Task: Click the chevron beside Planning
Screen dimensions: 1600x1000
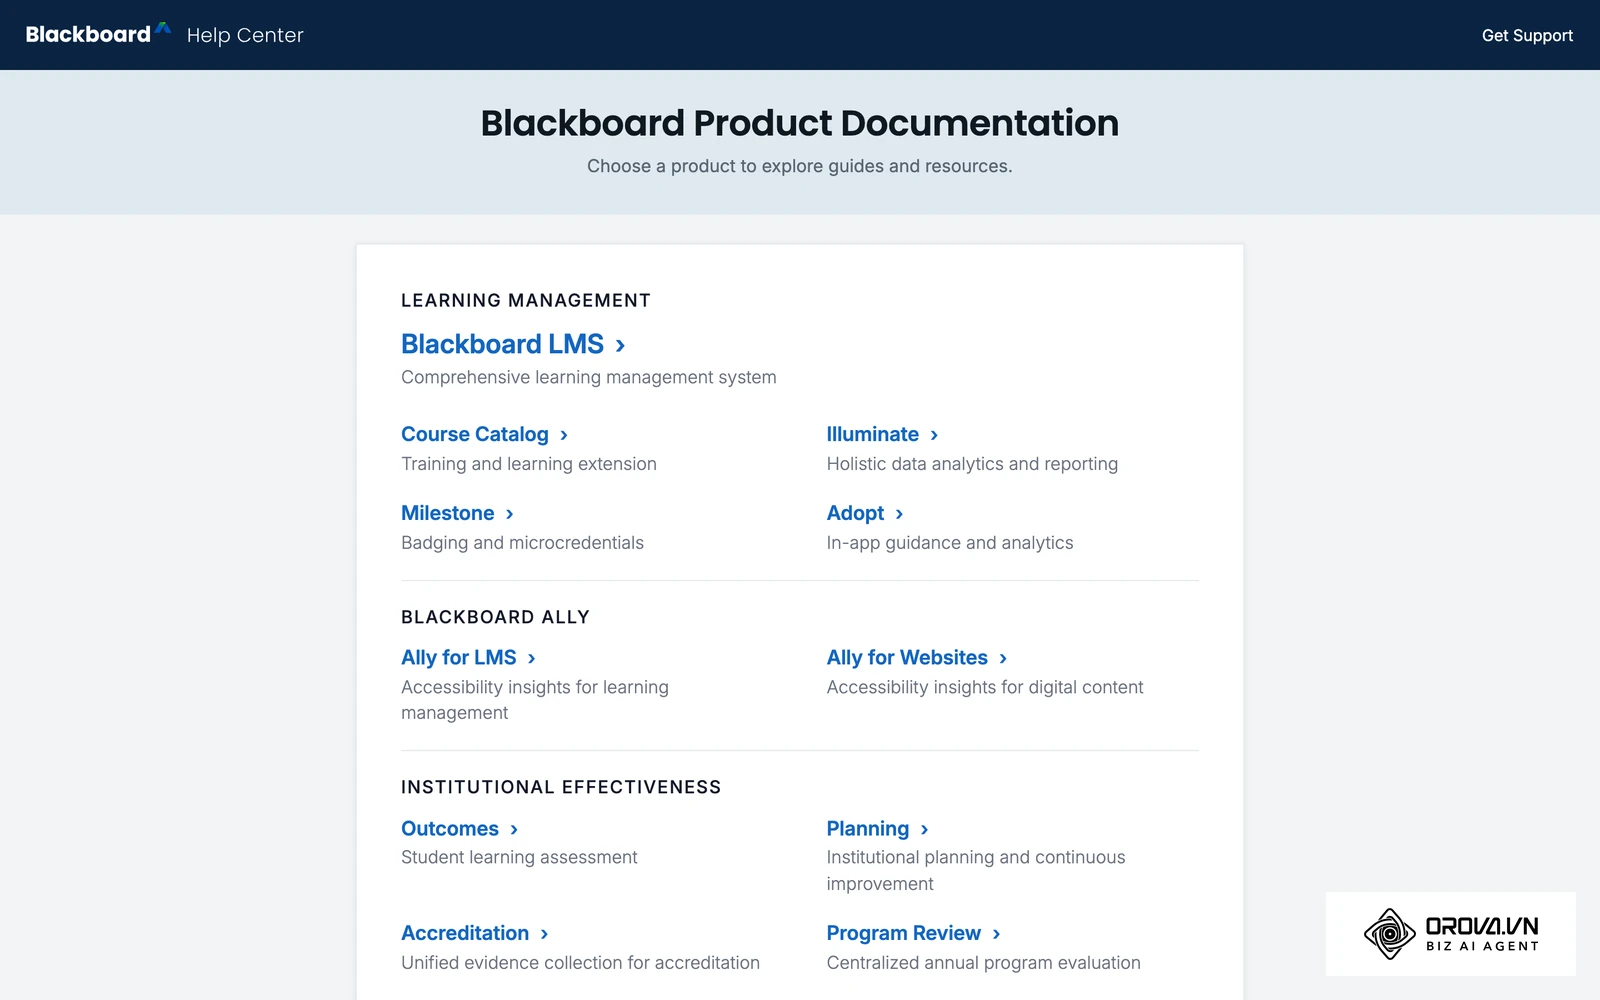Action: (x=925, y=829)
